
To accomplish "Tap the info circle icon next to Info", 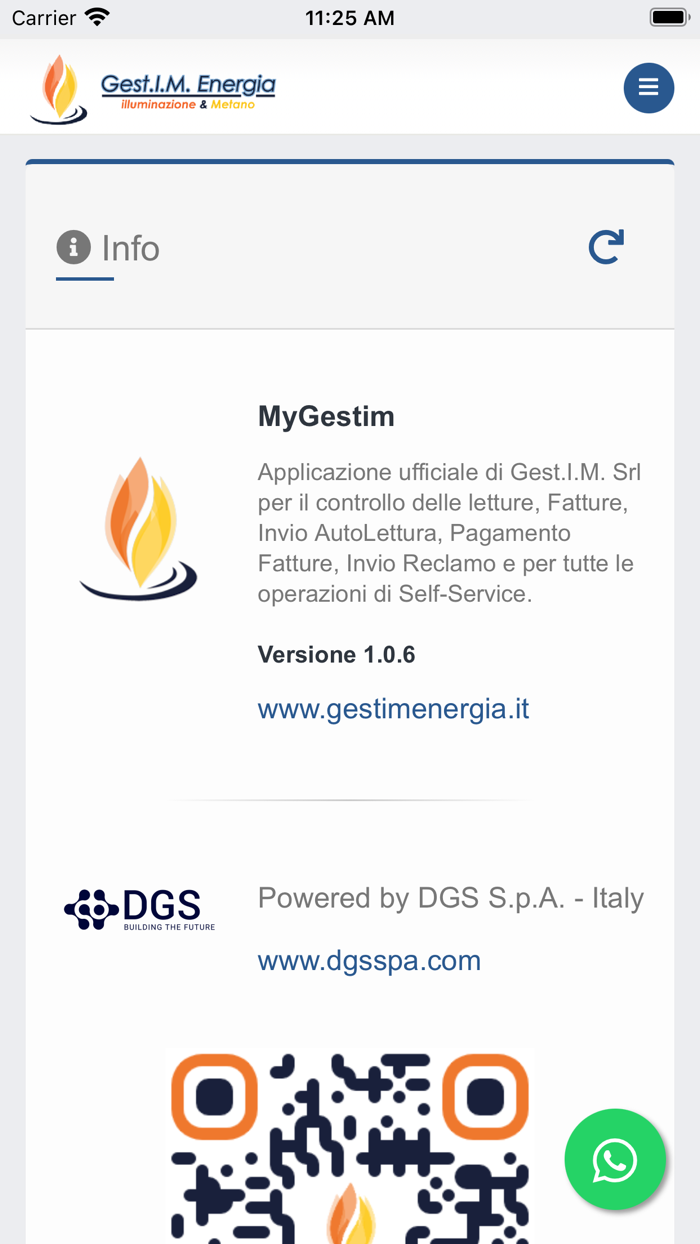I will click(x=72, y=247).
